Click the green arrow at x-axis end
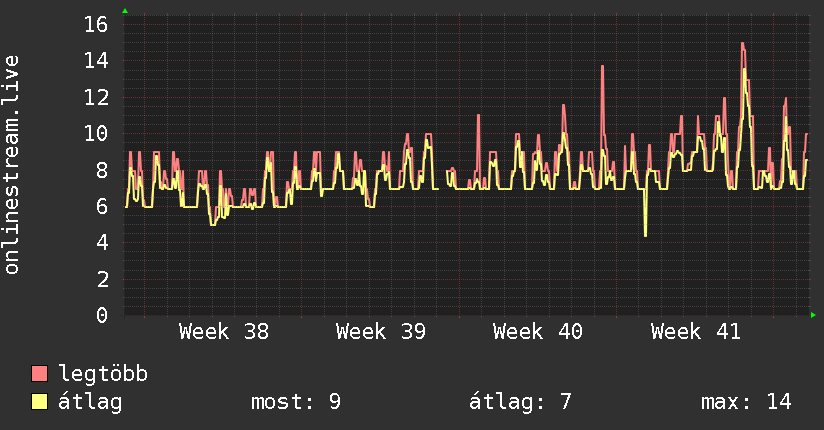 [813, 315]
